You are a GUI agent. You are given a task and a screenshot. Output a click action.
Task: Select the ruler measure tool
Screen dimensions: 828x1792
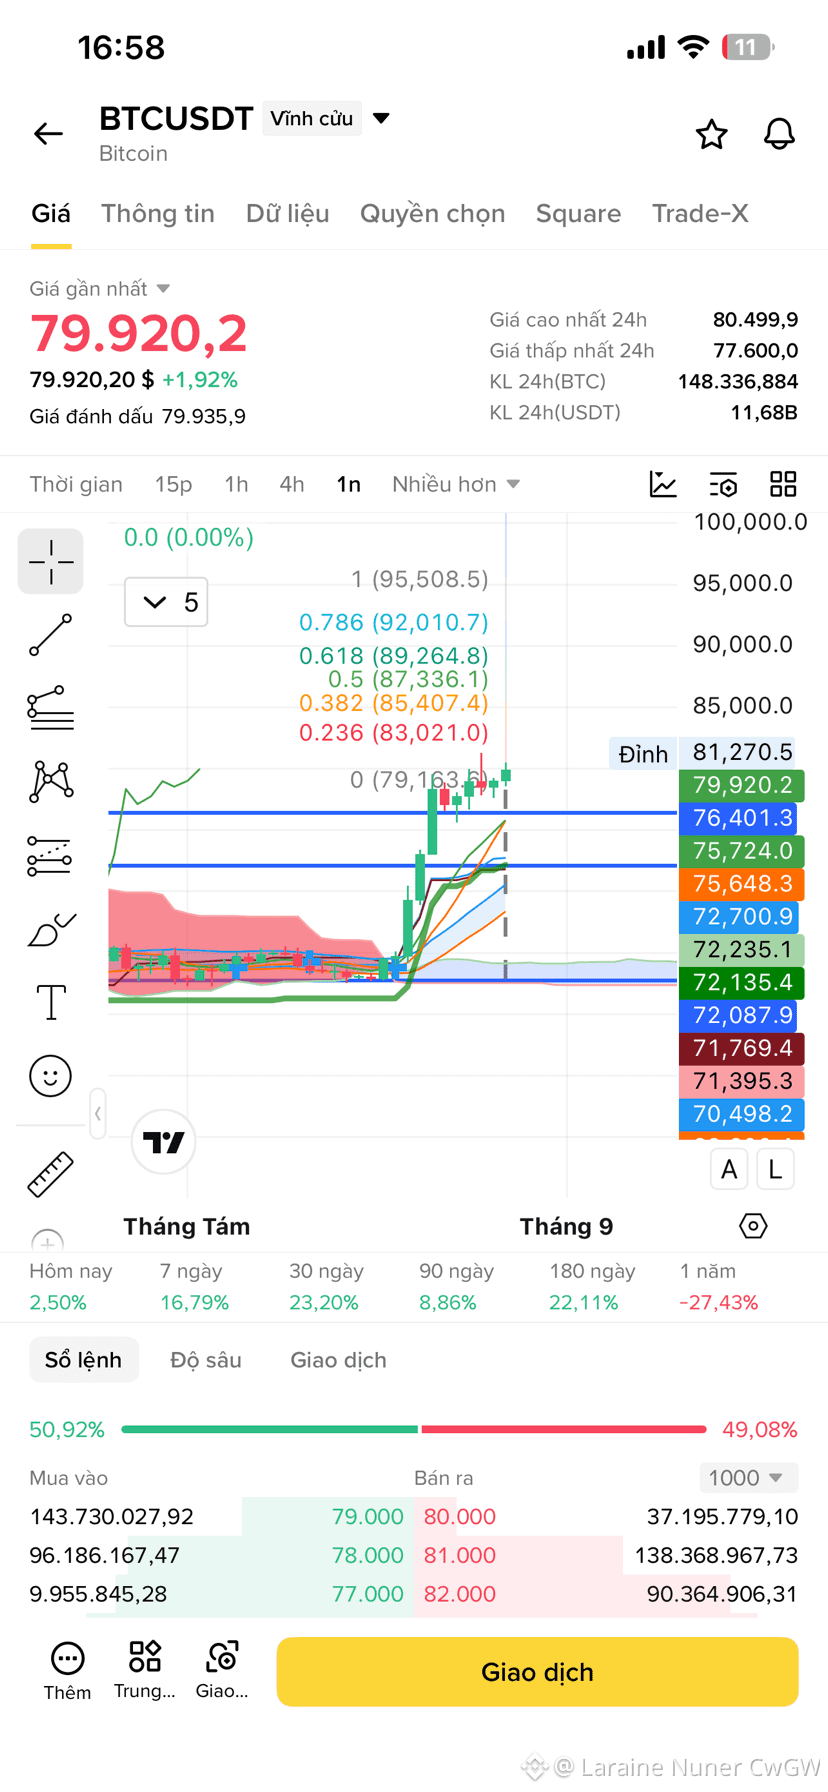pyautogui.click(x=51, y=1174)
